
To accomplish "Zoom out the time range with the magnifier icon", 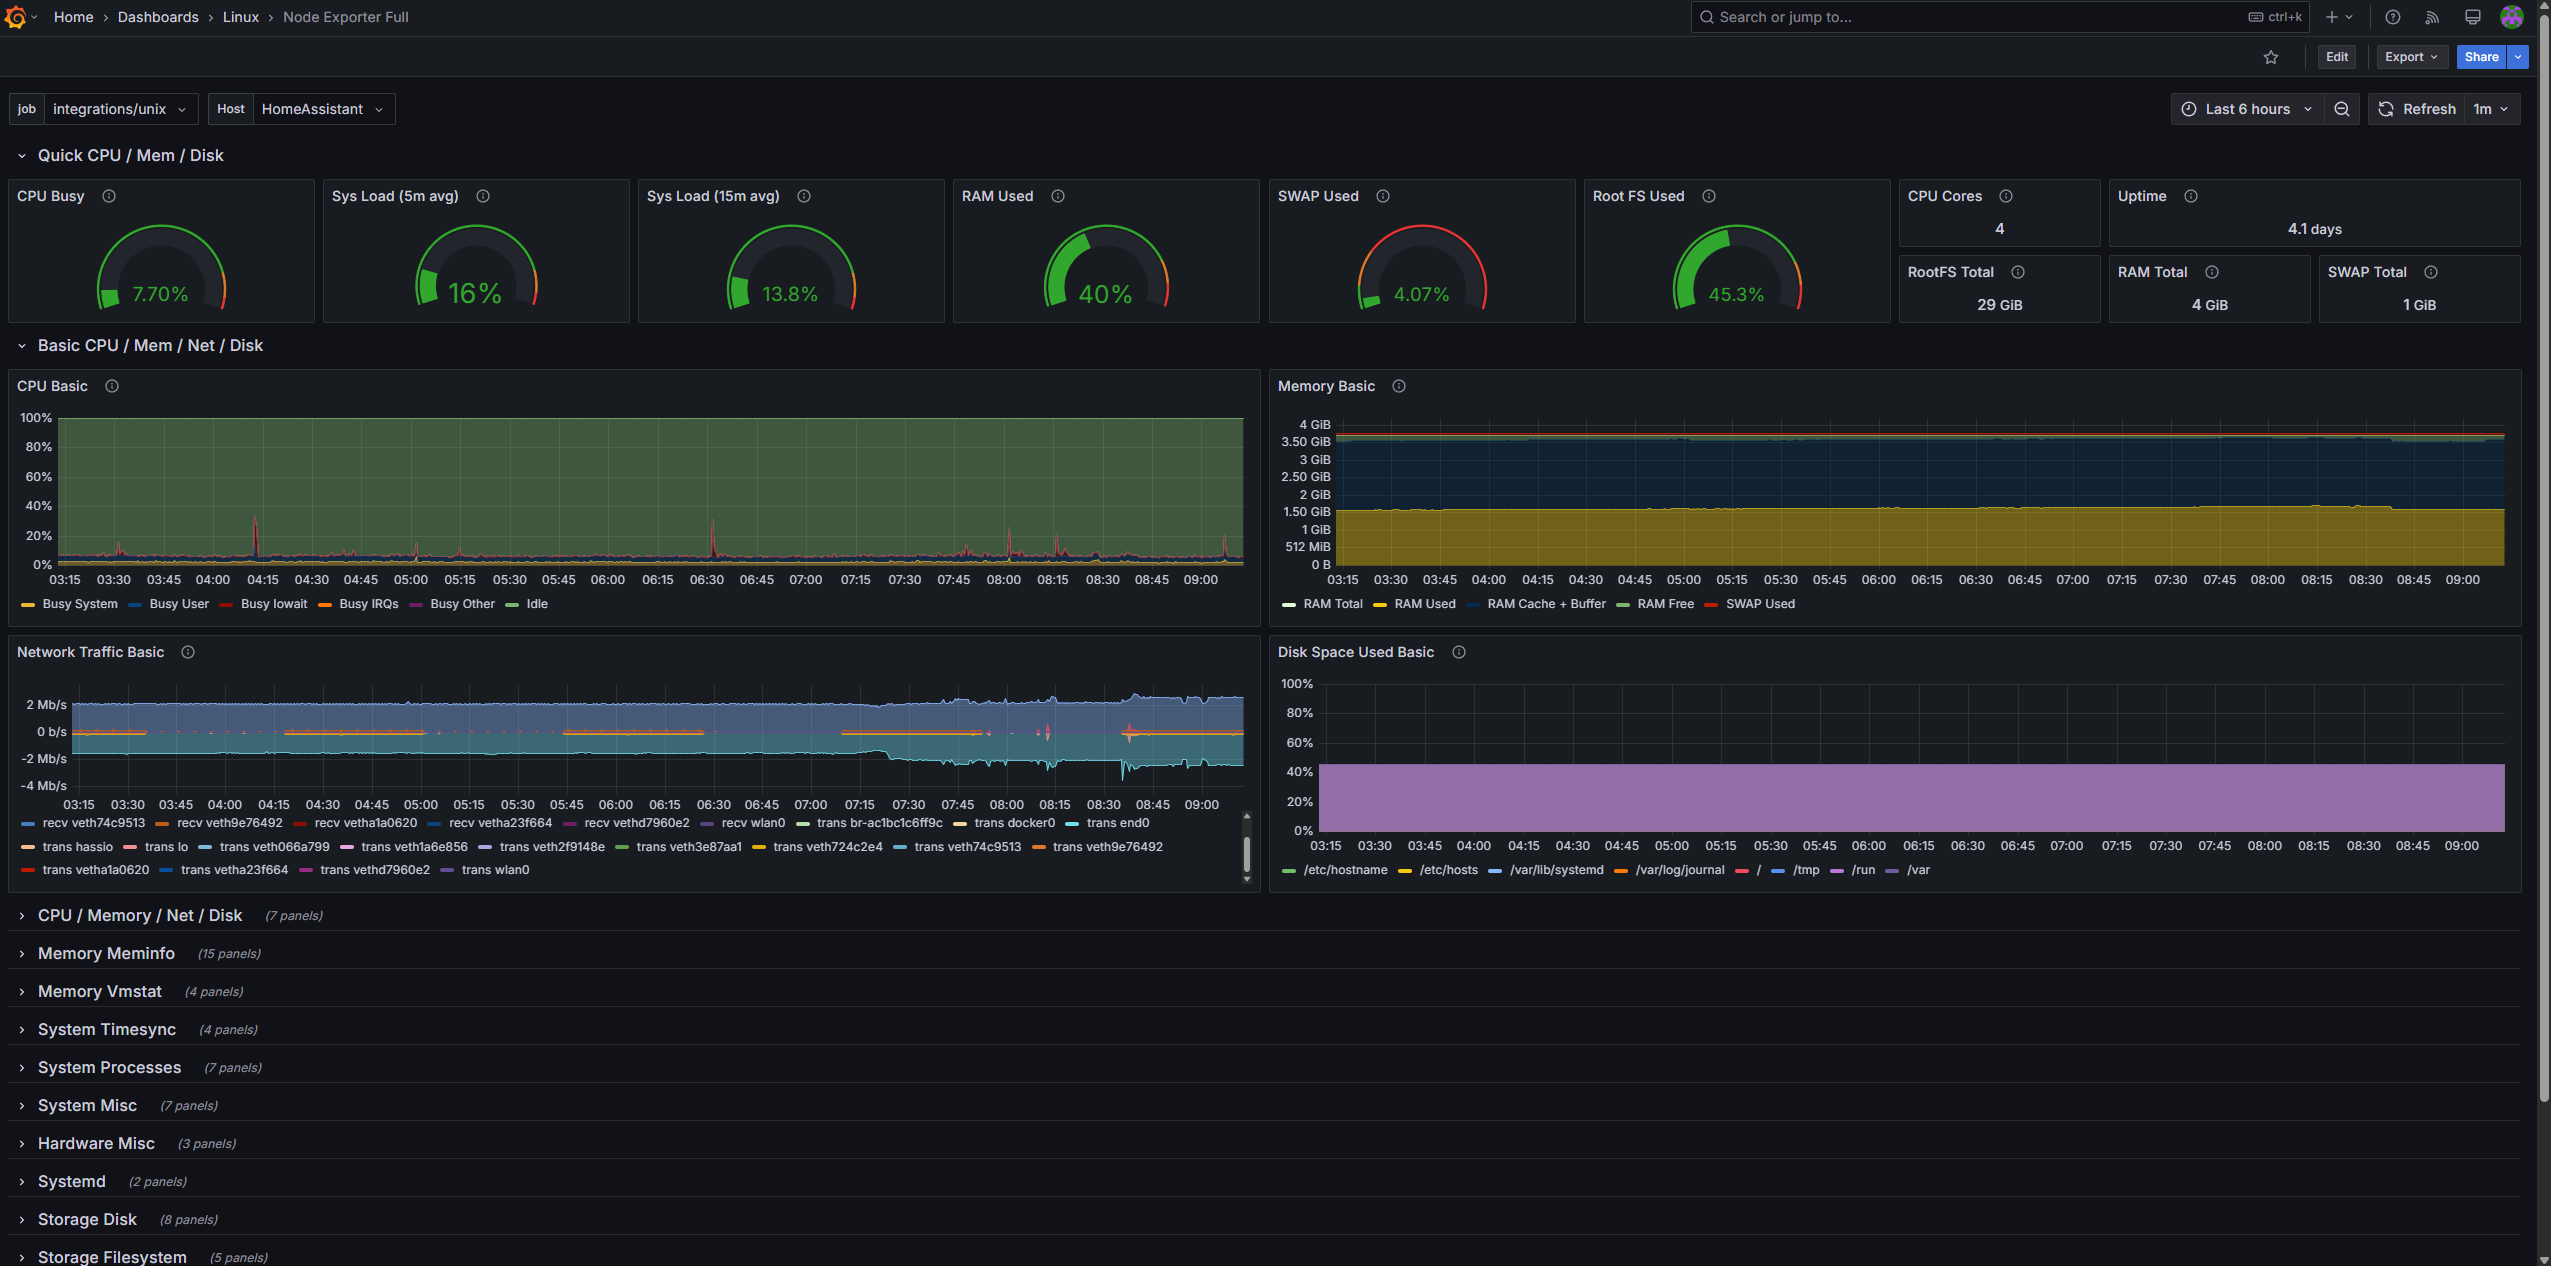I will pyautogui.click(x=2341, y=109).
